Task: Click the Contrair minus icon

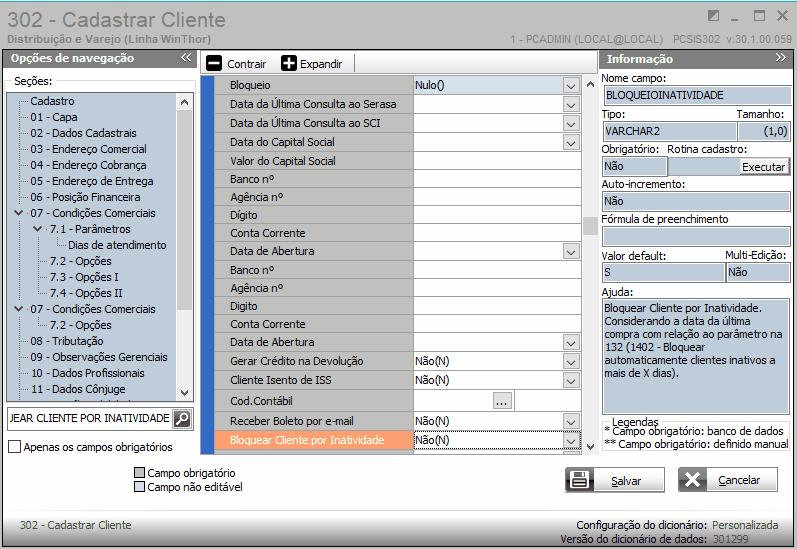Action: pos(214,64)
